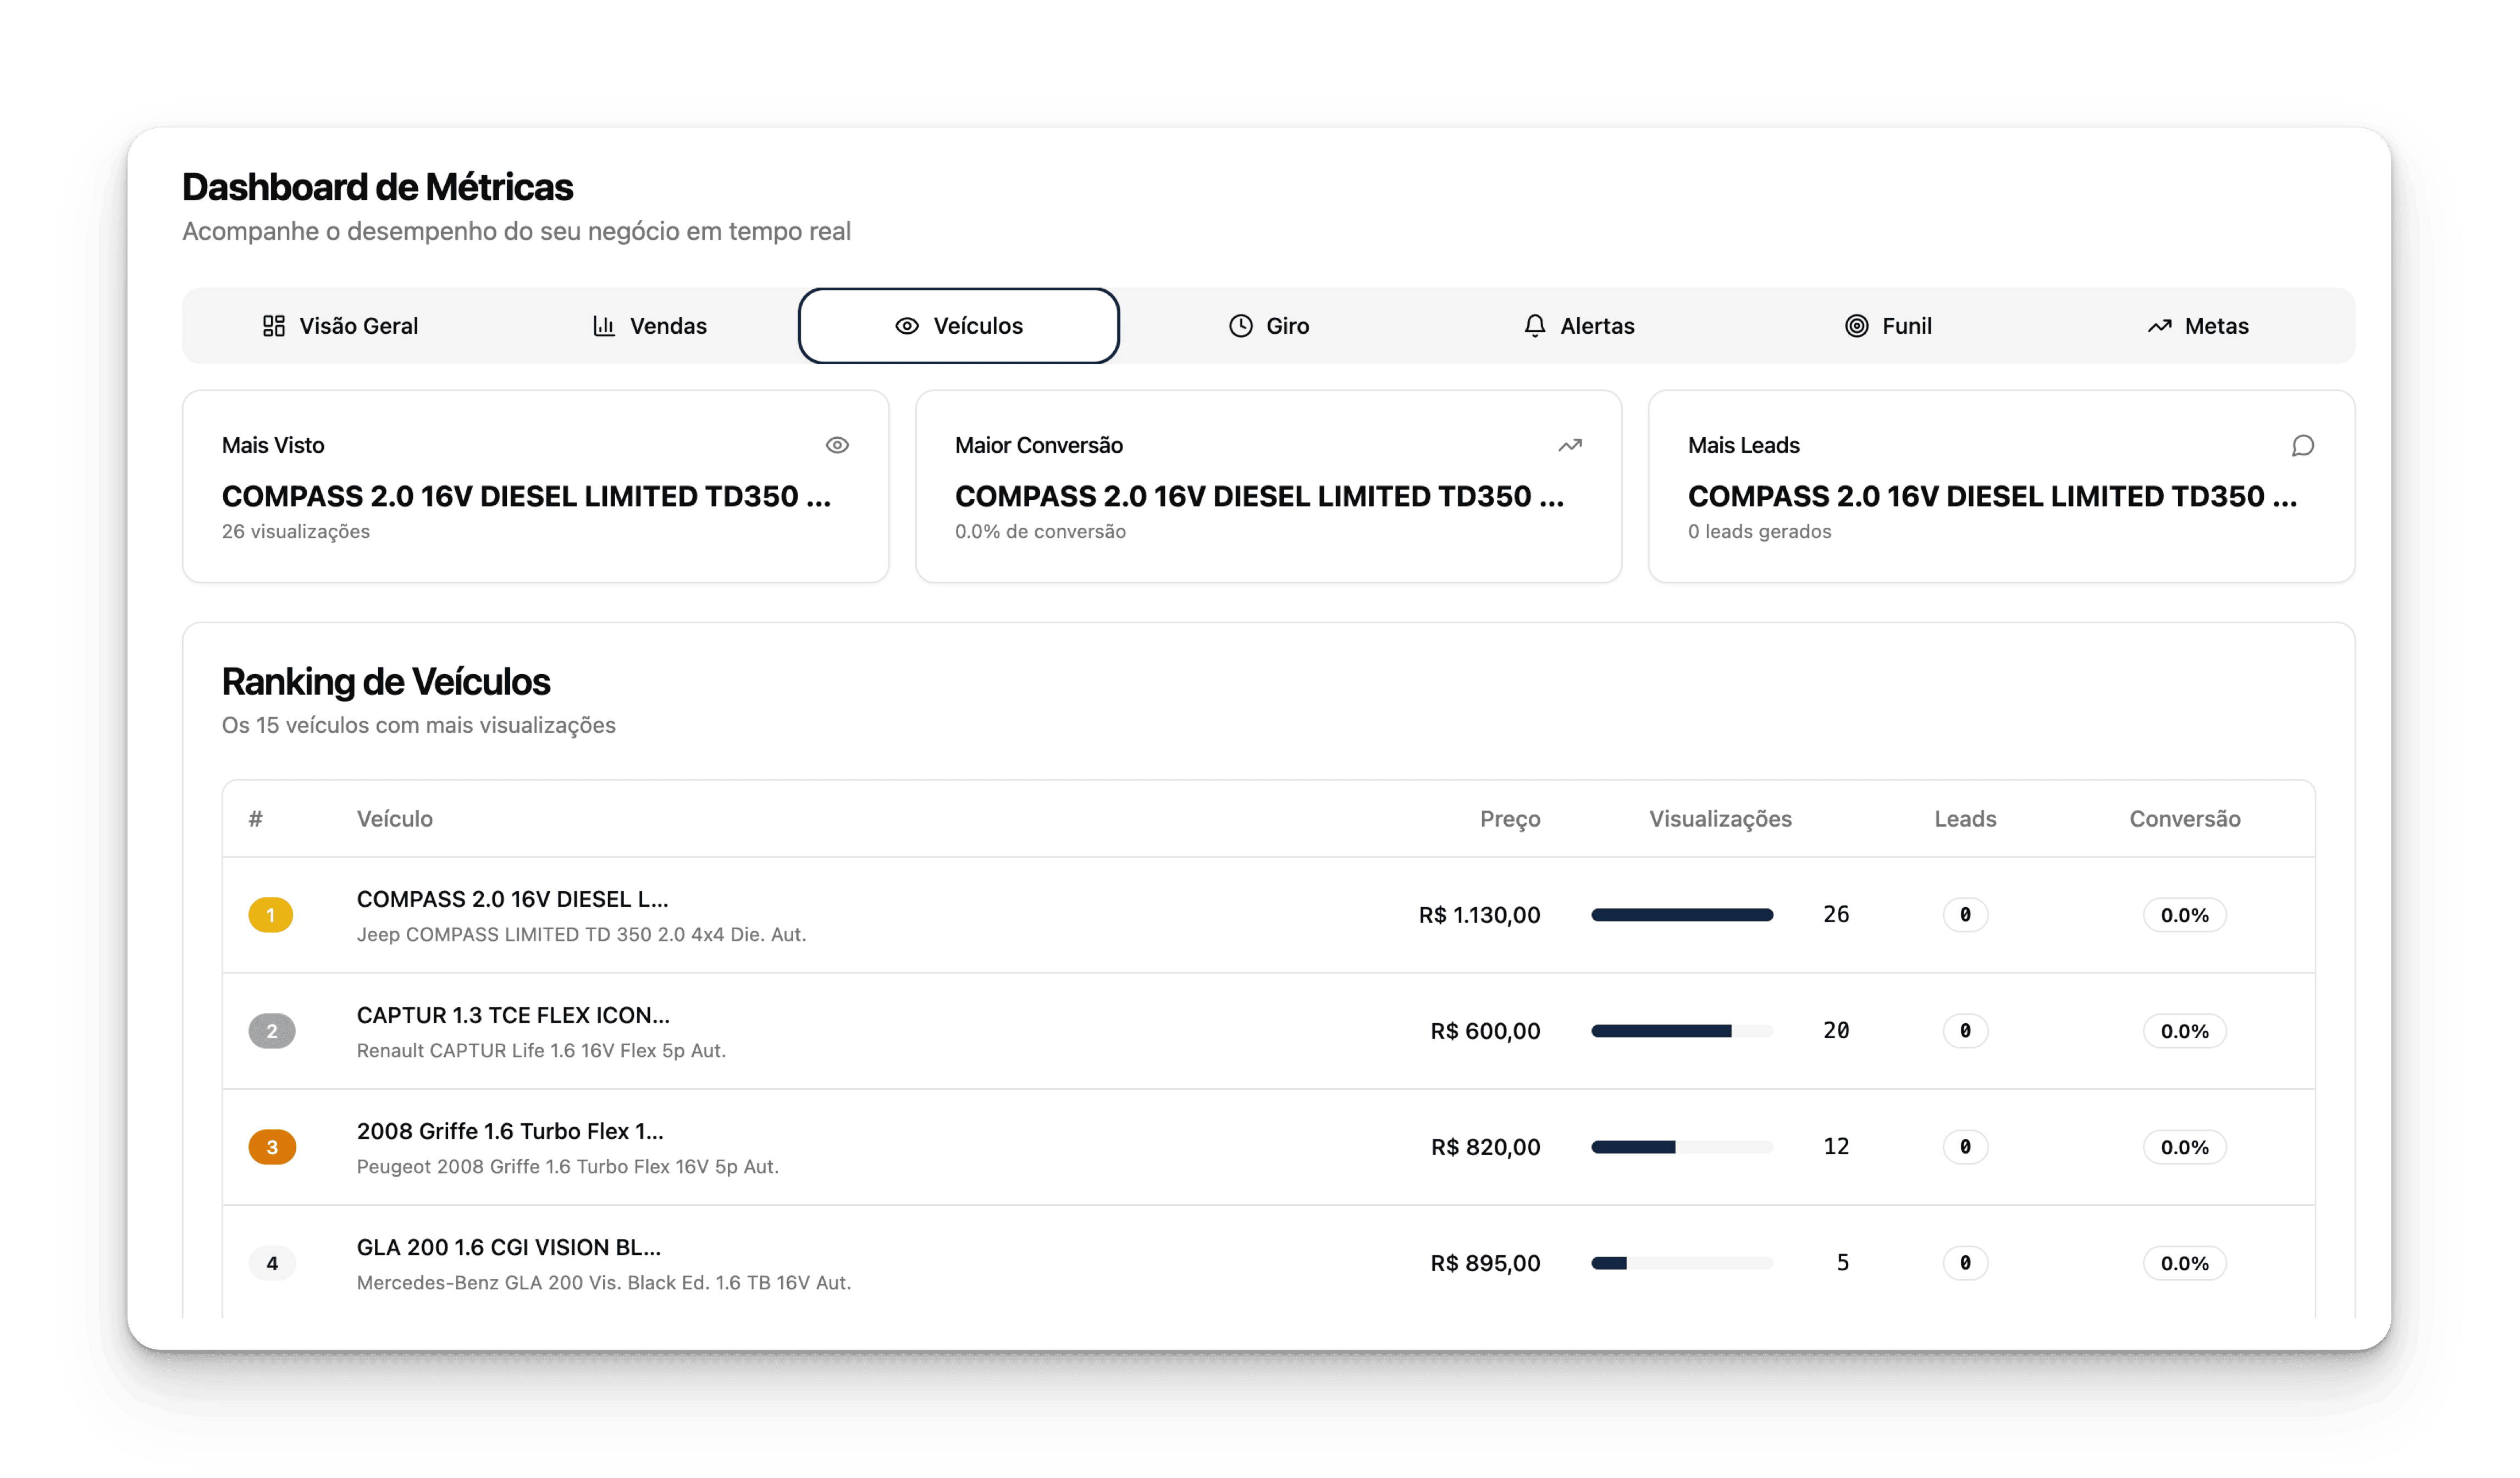Click the COMPASS views progress bar
Image resolution: width=2520 pixels, height=1478 pixels.
coord(1681,915)
